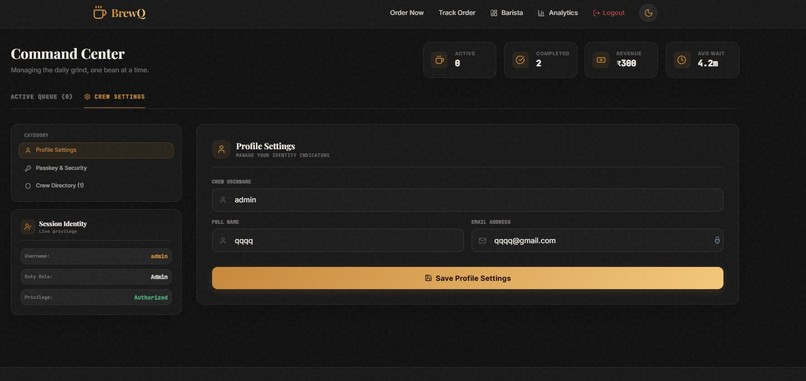Select the Avg Wait value 4.2m
The height and width of the screenshot is (381, 806).
click(x=708, y=63)
